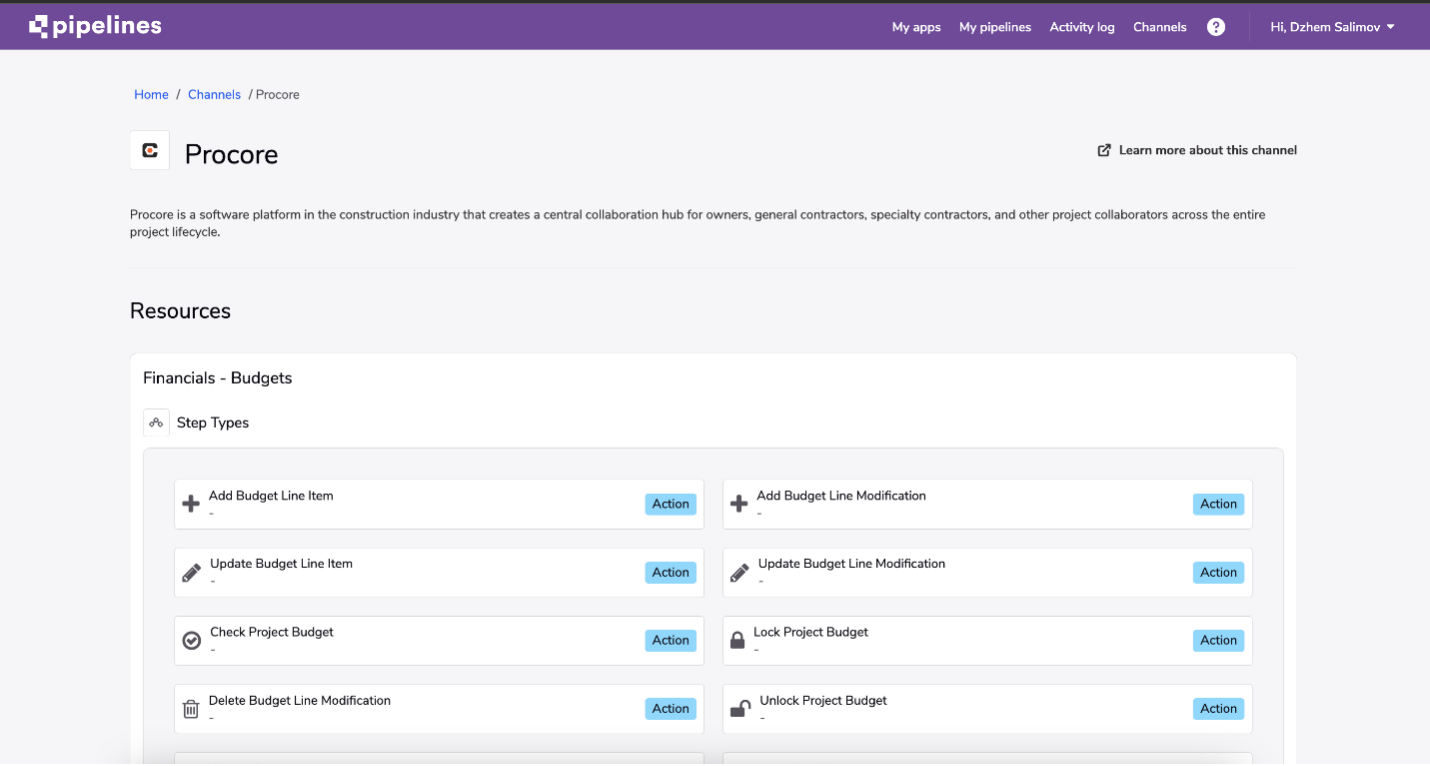Click the Step Types label

click(213, 423)
